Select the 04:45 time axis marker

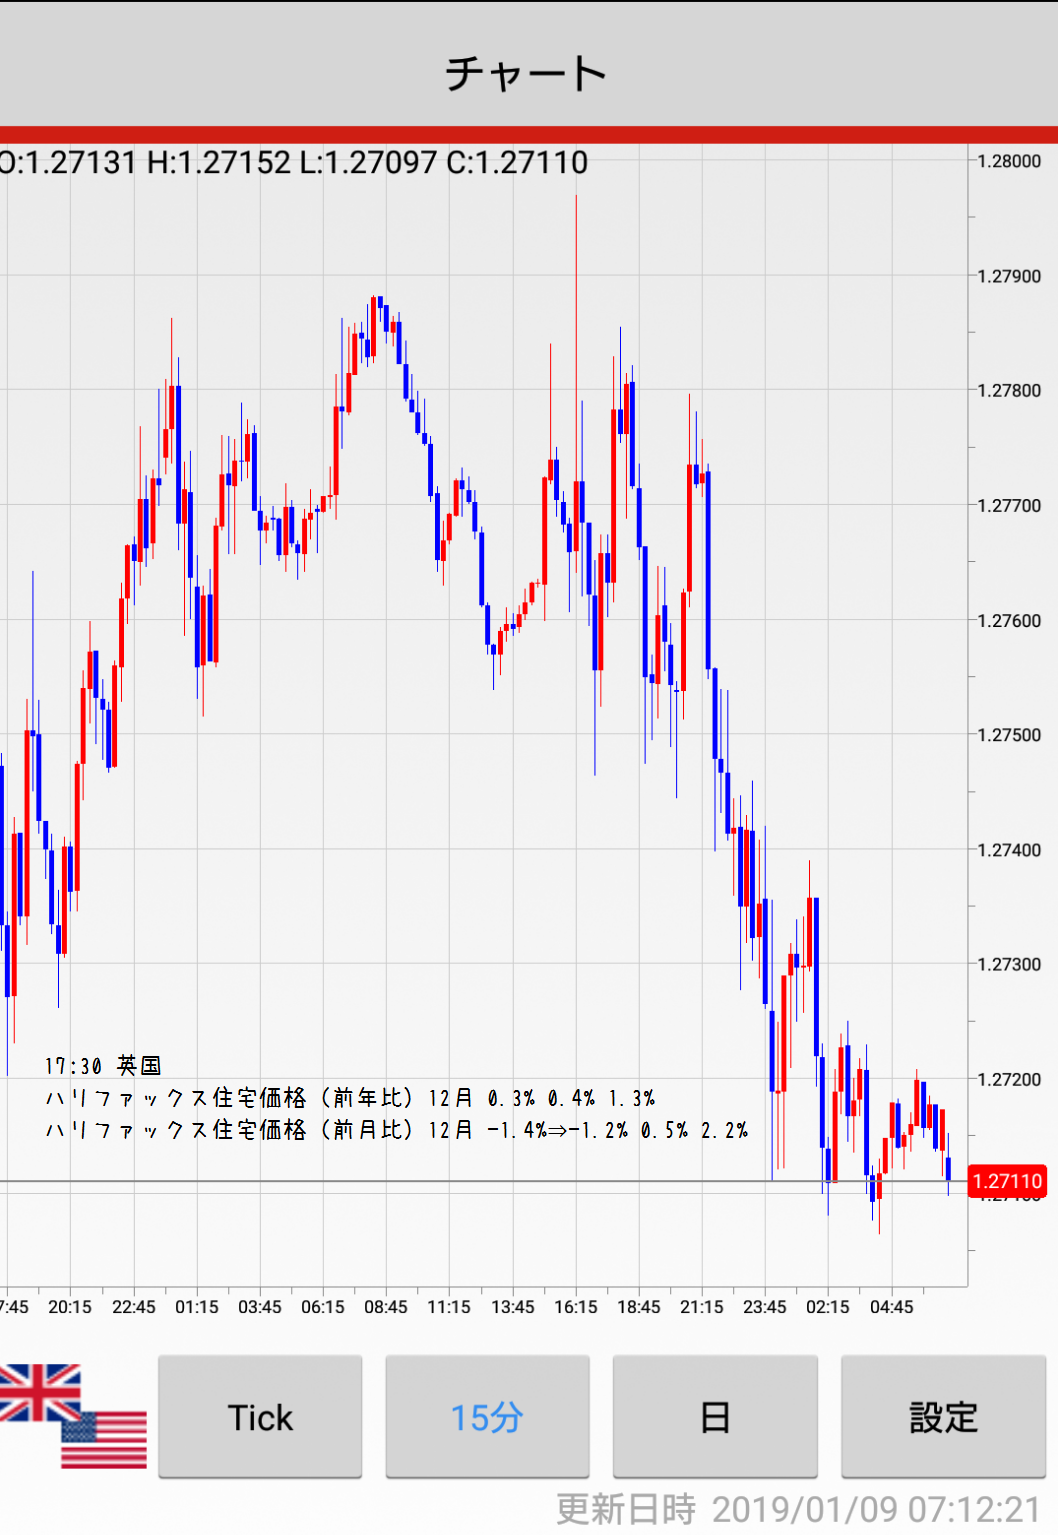[x=891, y=1307]
